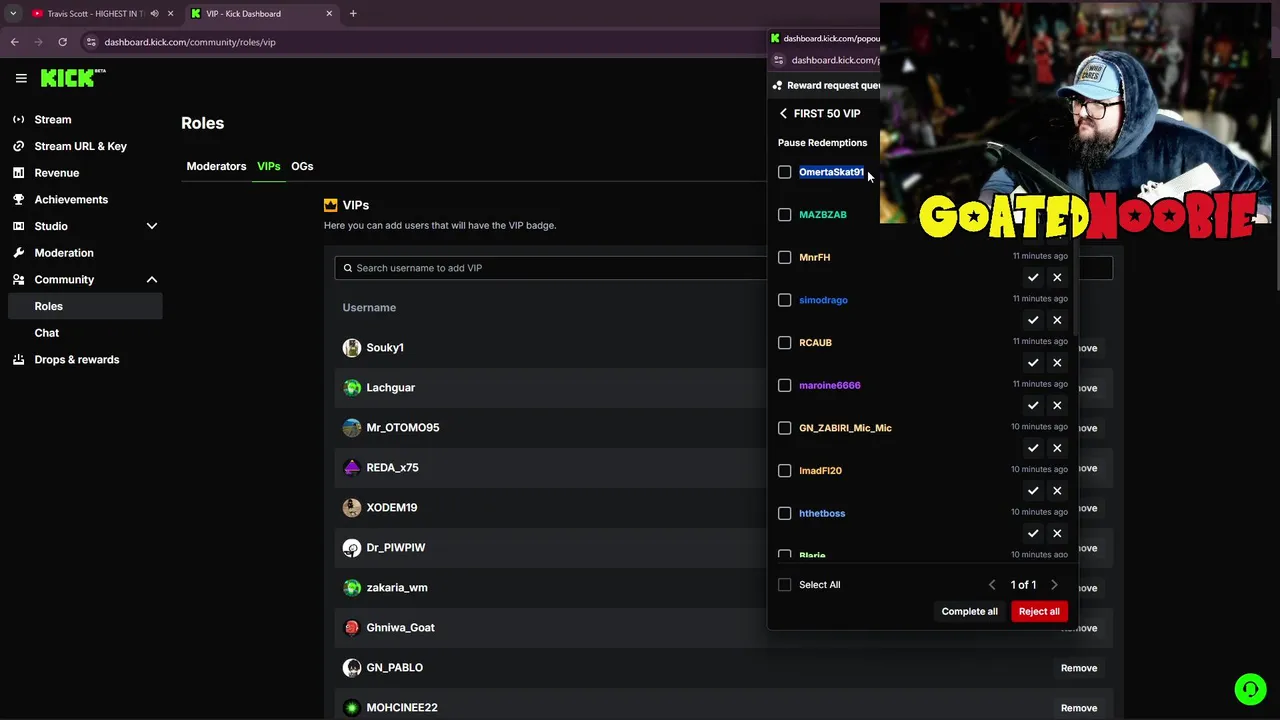This screenshot has height=720, width=1280.
Task: Click the browser address bar URL
Action: point(190,42)
